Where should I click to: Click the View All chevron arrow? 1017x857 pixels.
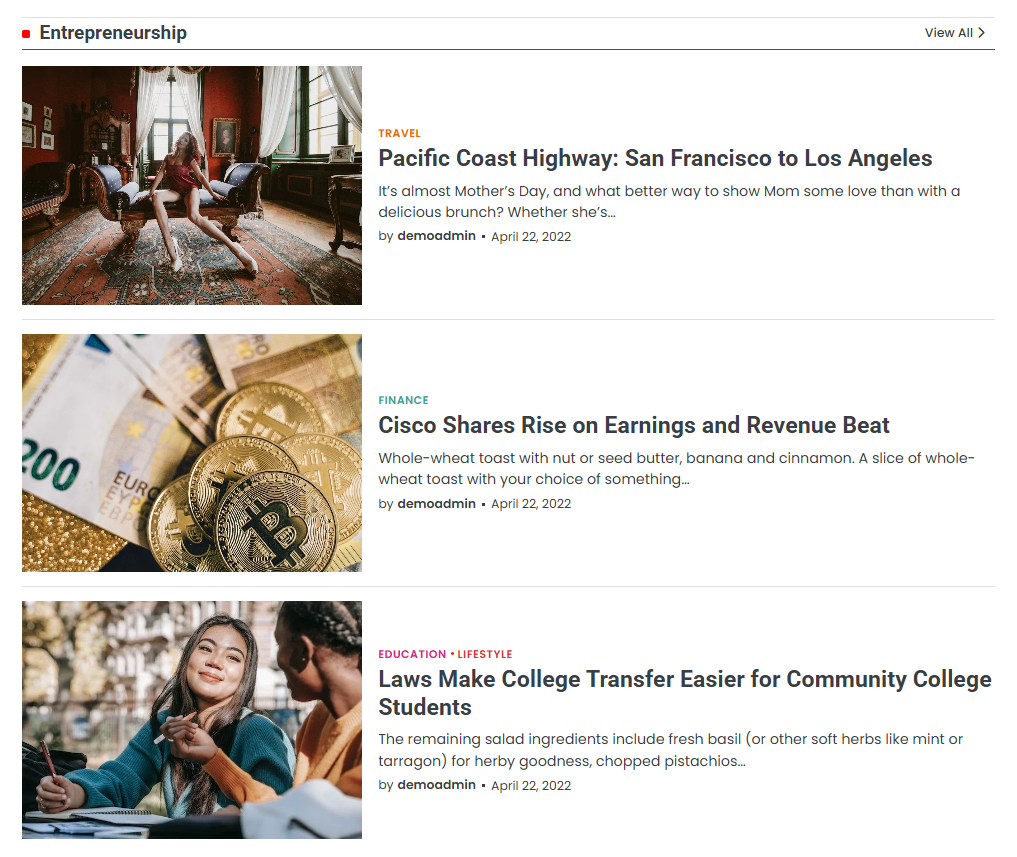(981, 32)
